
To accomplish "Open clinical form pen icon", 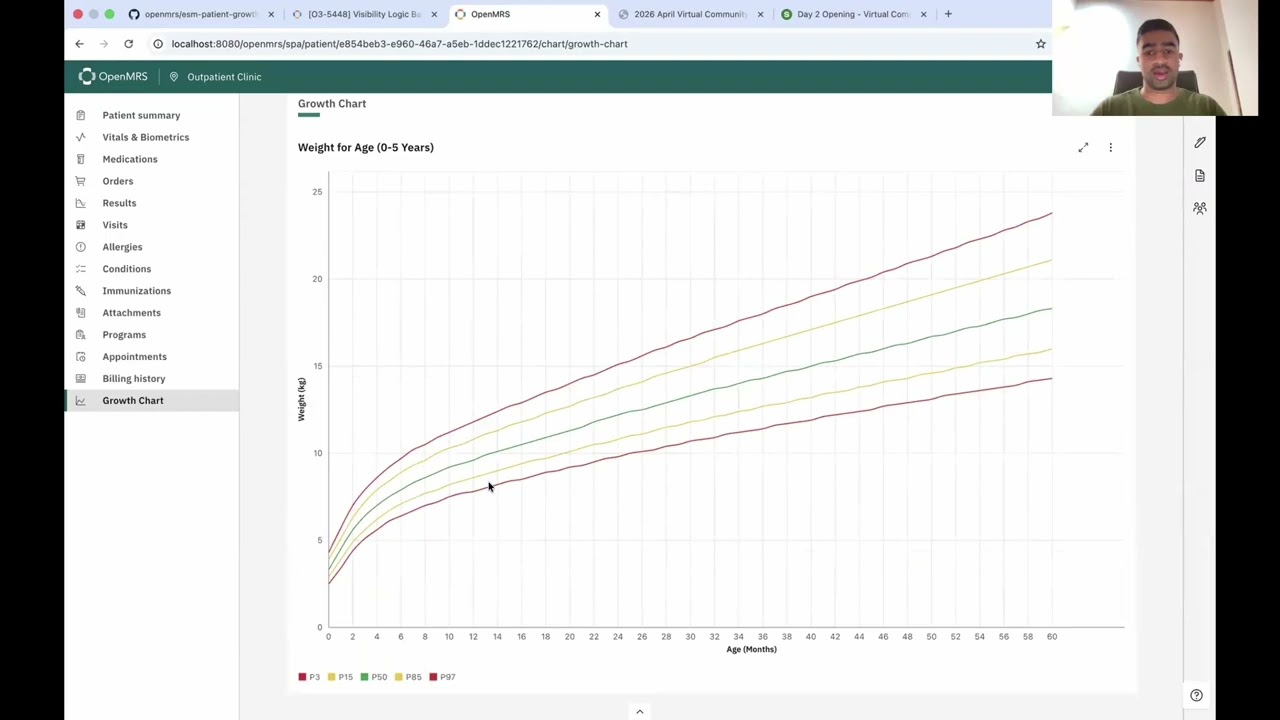I will point(1200,143).
